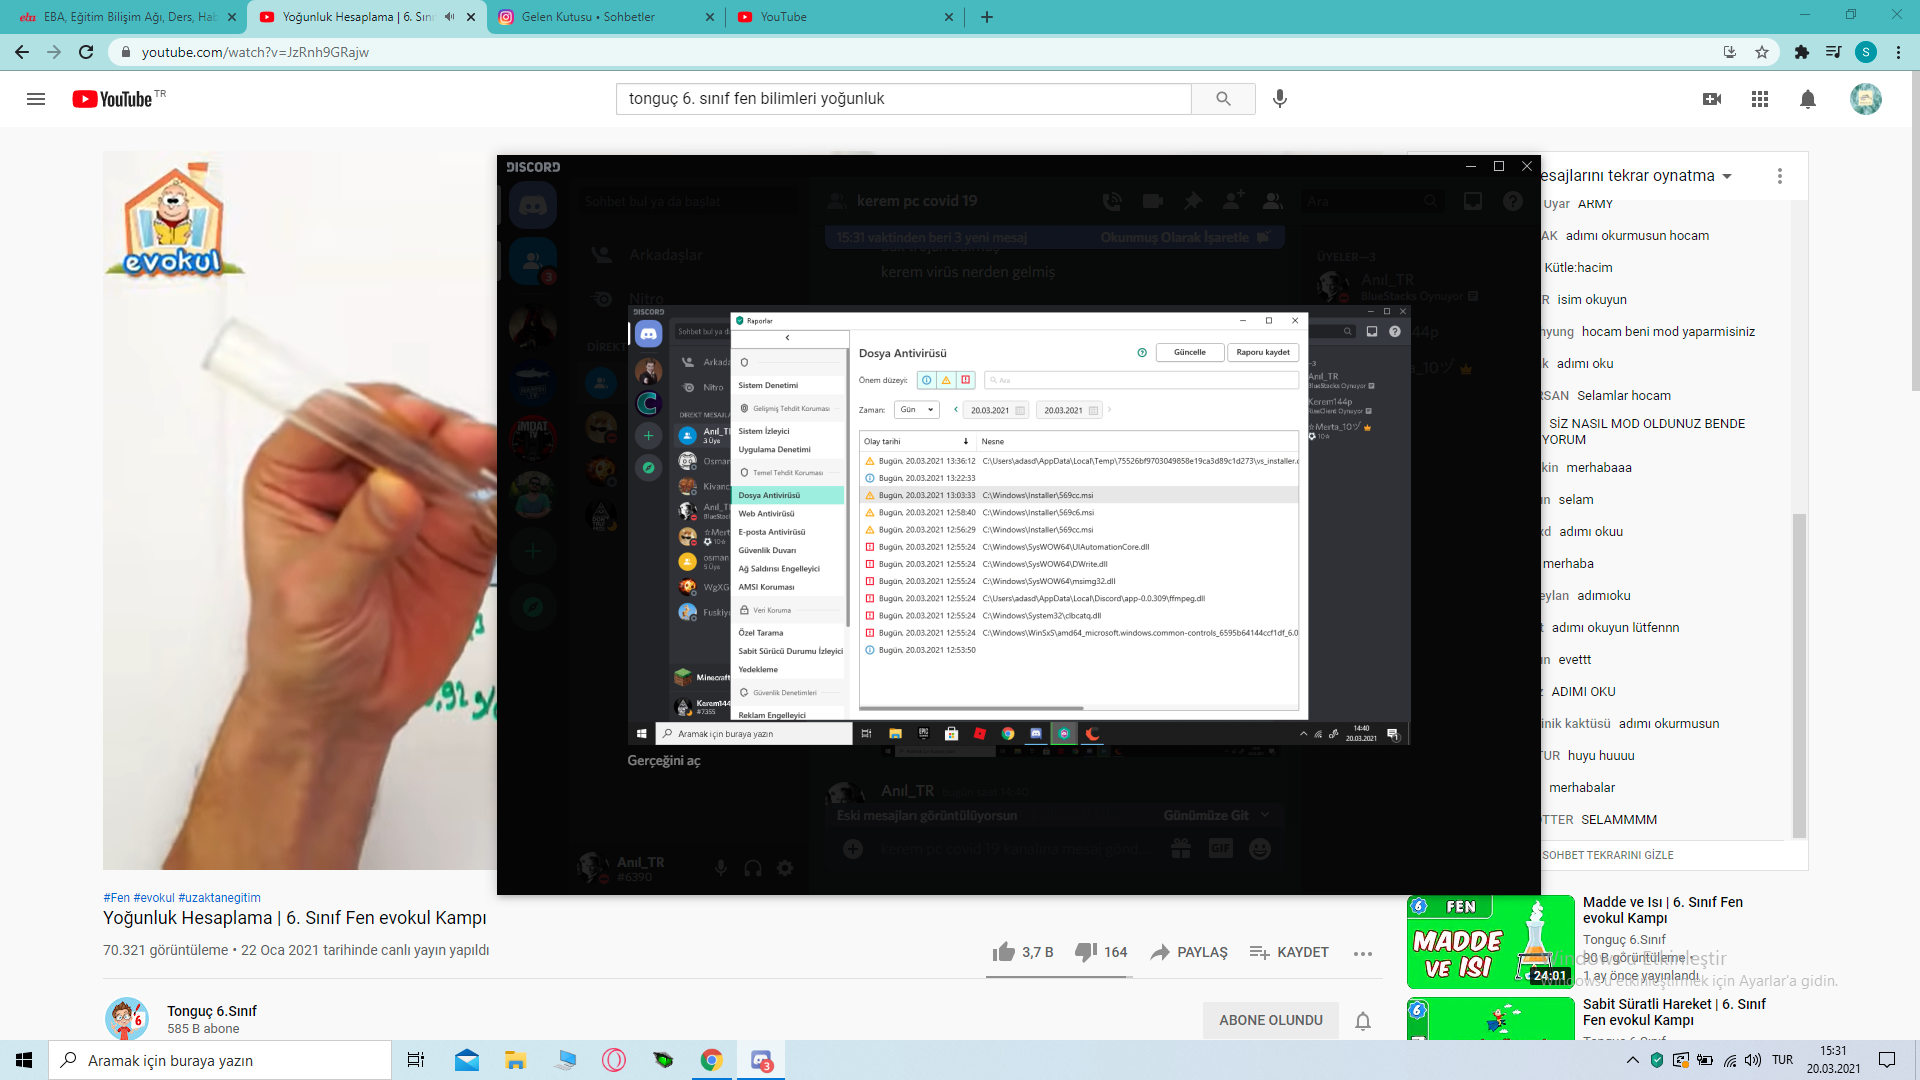Image resolution: width=1920 pixels, height=1080 pixels.
Task: Click the Chrome address bar URL
Action: [255, 52]
